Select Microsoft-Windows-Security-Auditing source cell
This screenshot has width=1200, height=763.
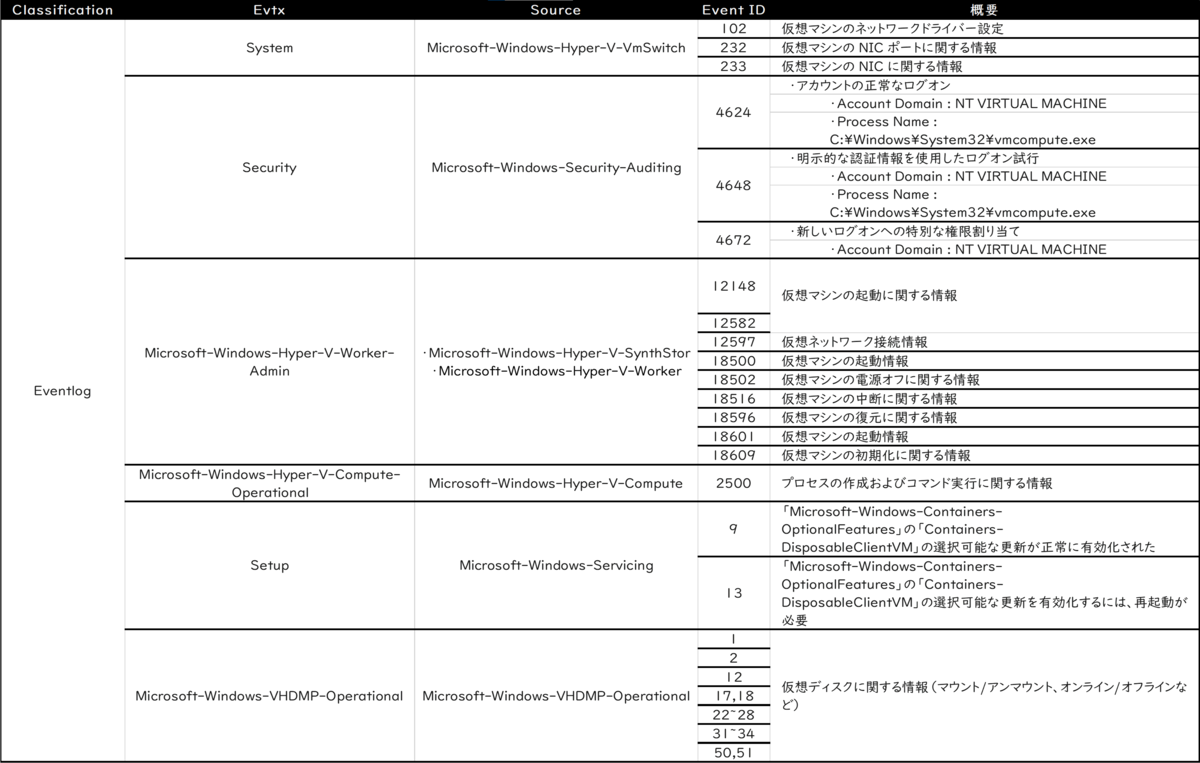556,167
